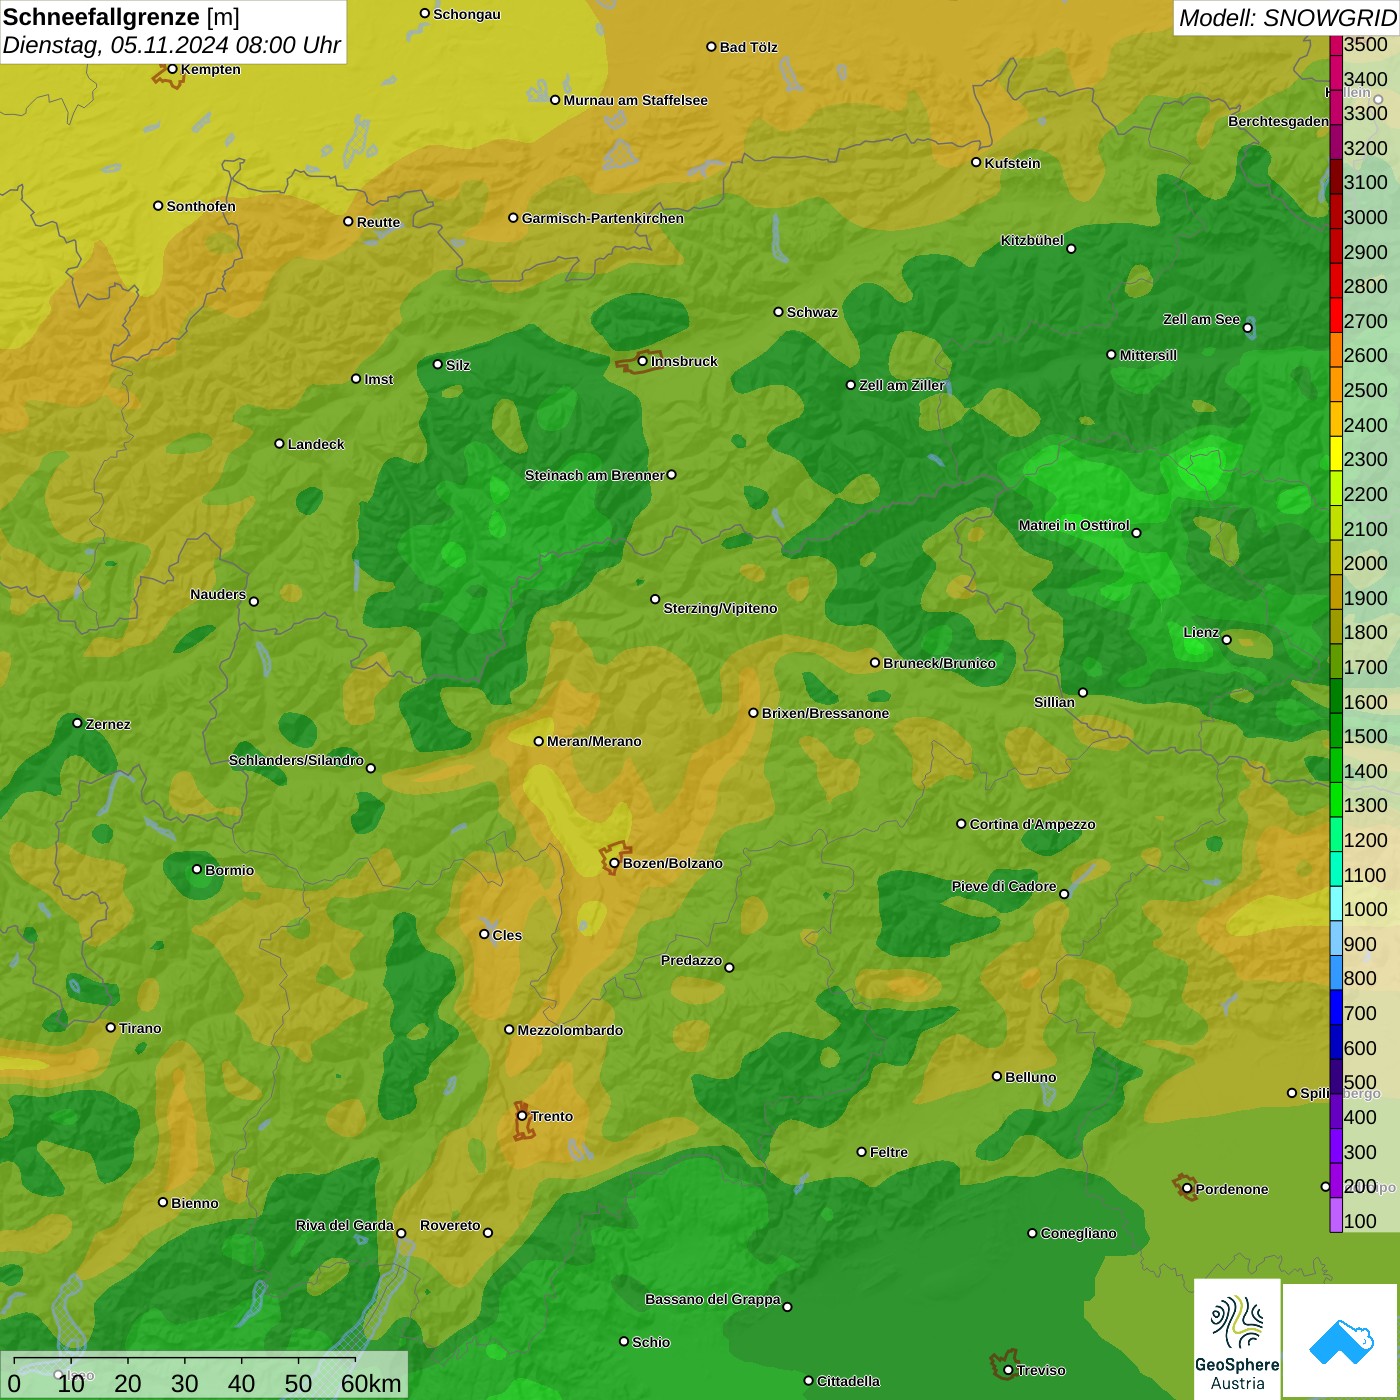
Task: Click the Bassano del Grappa label
Action: (x=712, y=1299)
